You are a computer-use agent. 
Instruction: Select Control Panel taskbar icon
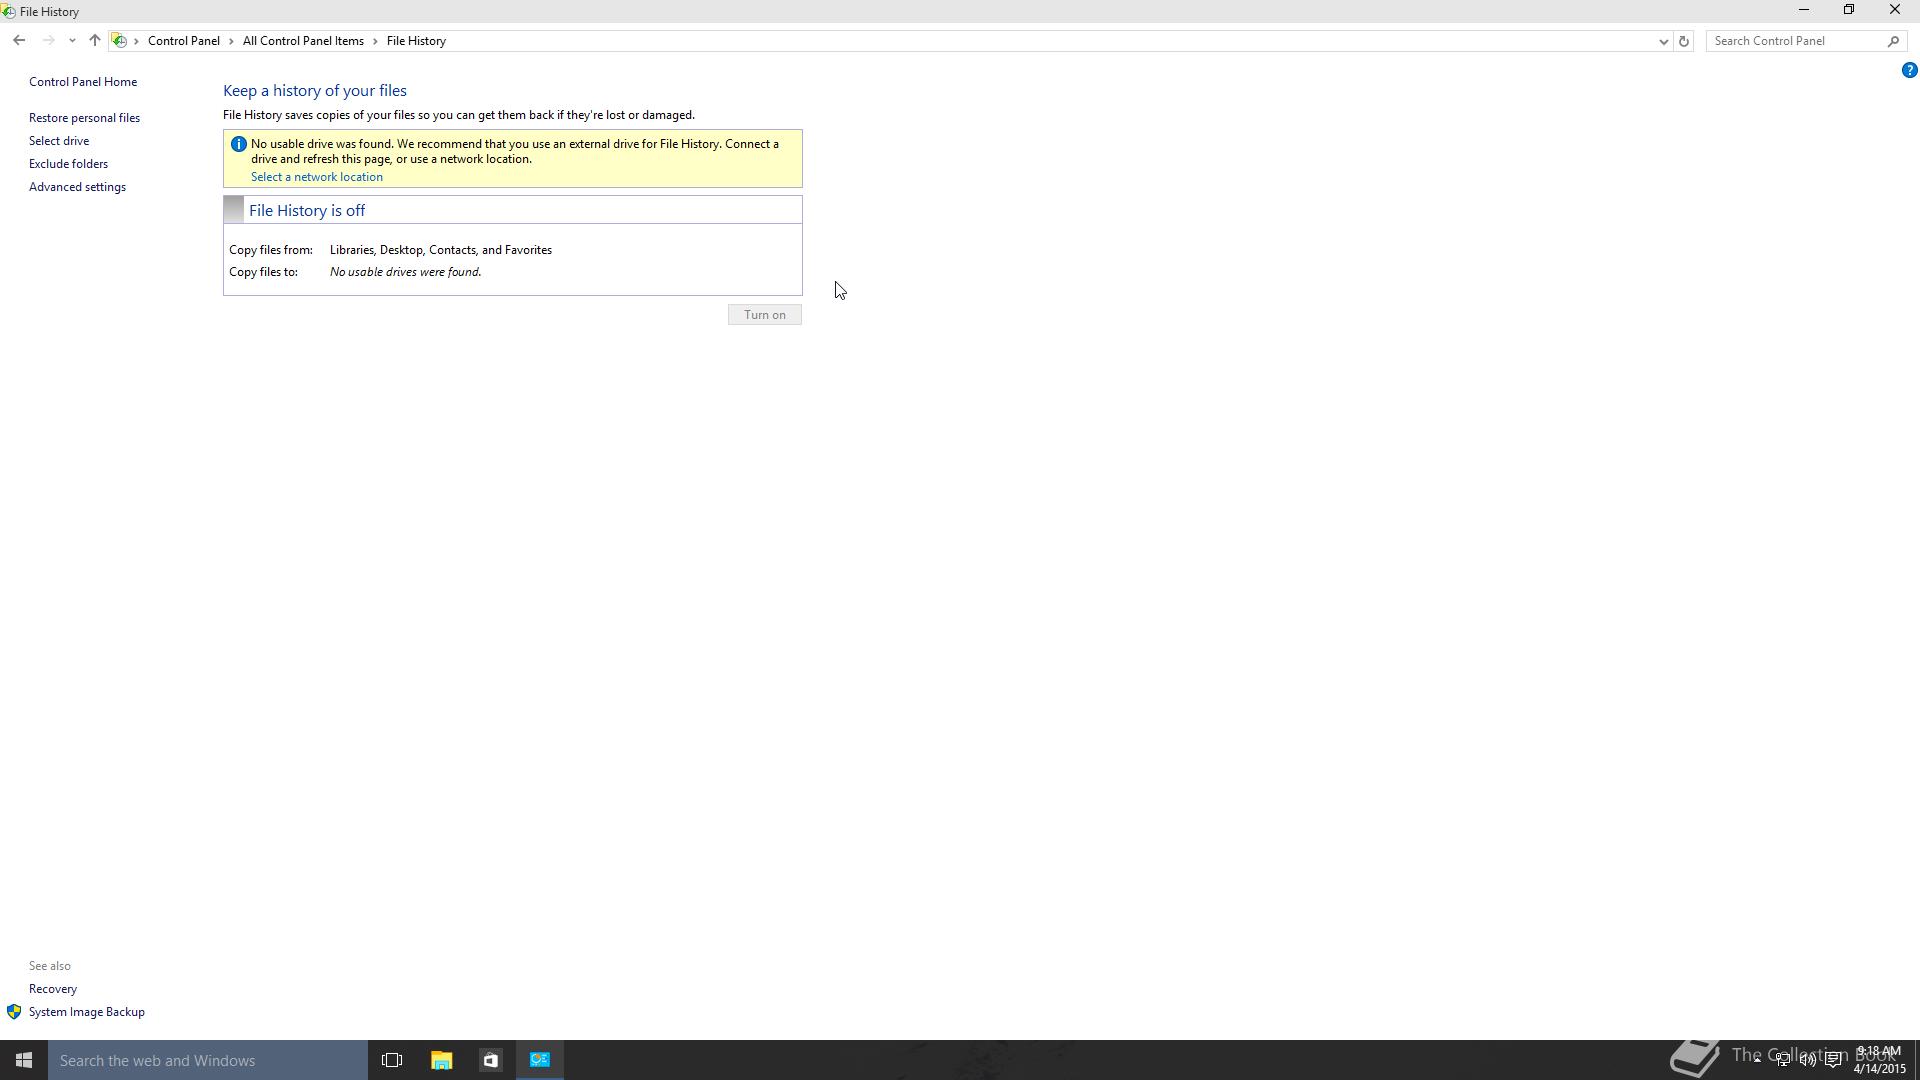coord(540,1060)
